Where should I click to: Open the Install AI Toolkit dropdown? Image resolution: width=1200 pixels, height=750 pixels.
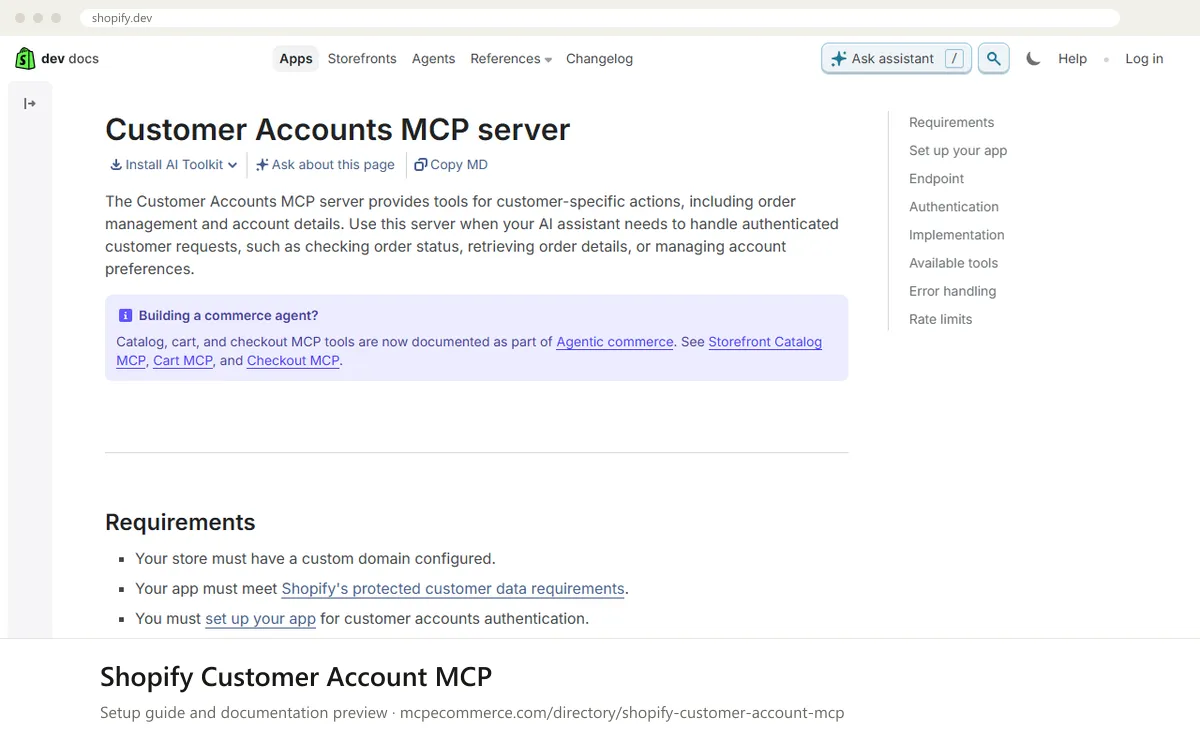click(174, 165)
